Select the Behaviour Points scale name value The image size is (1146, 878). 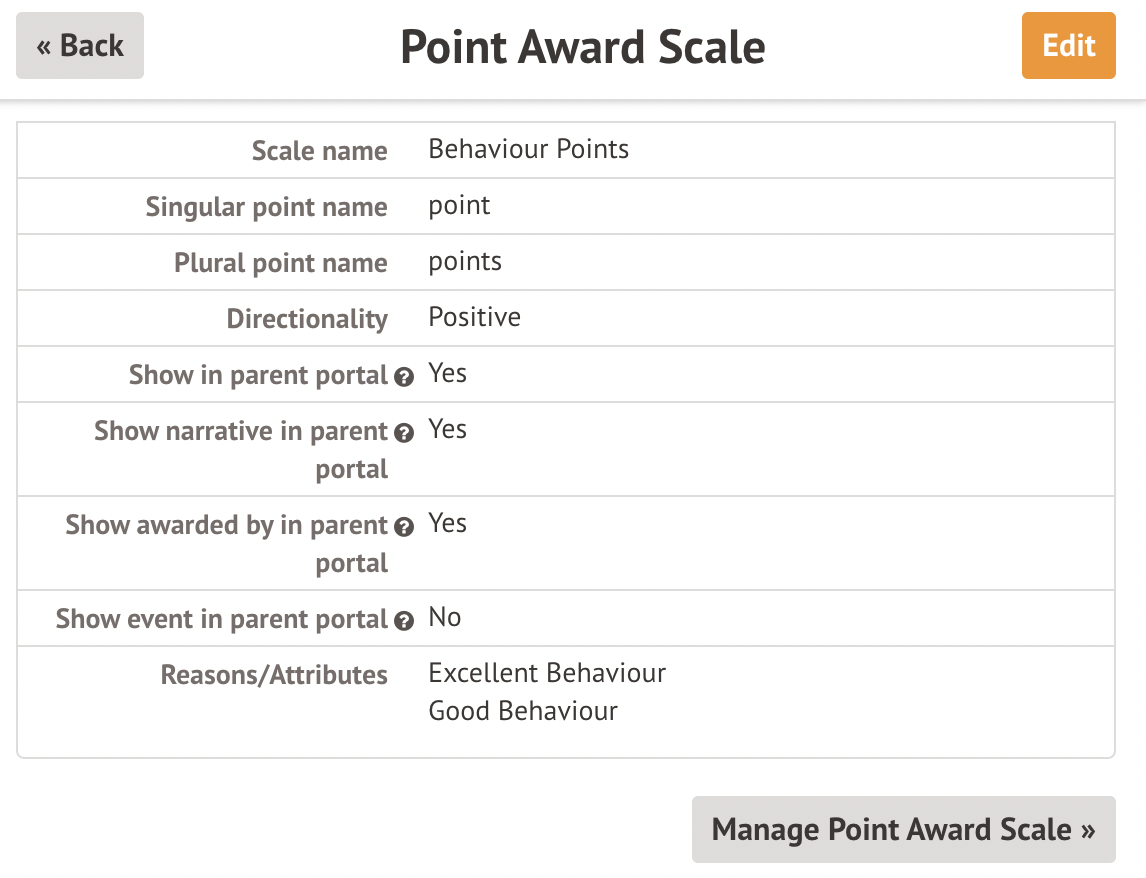[529, 150]
